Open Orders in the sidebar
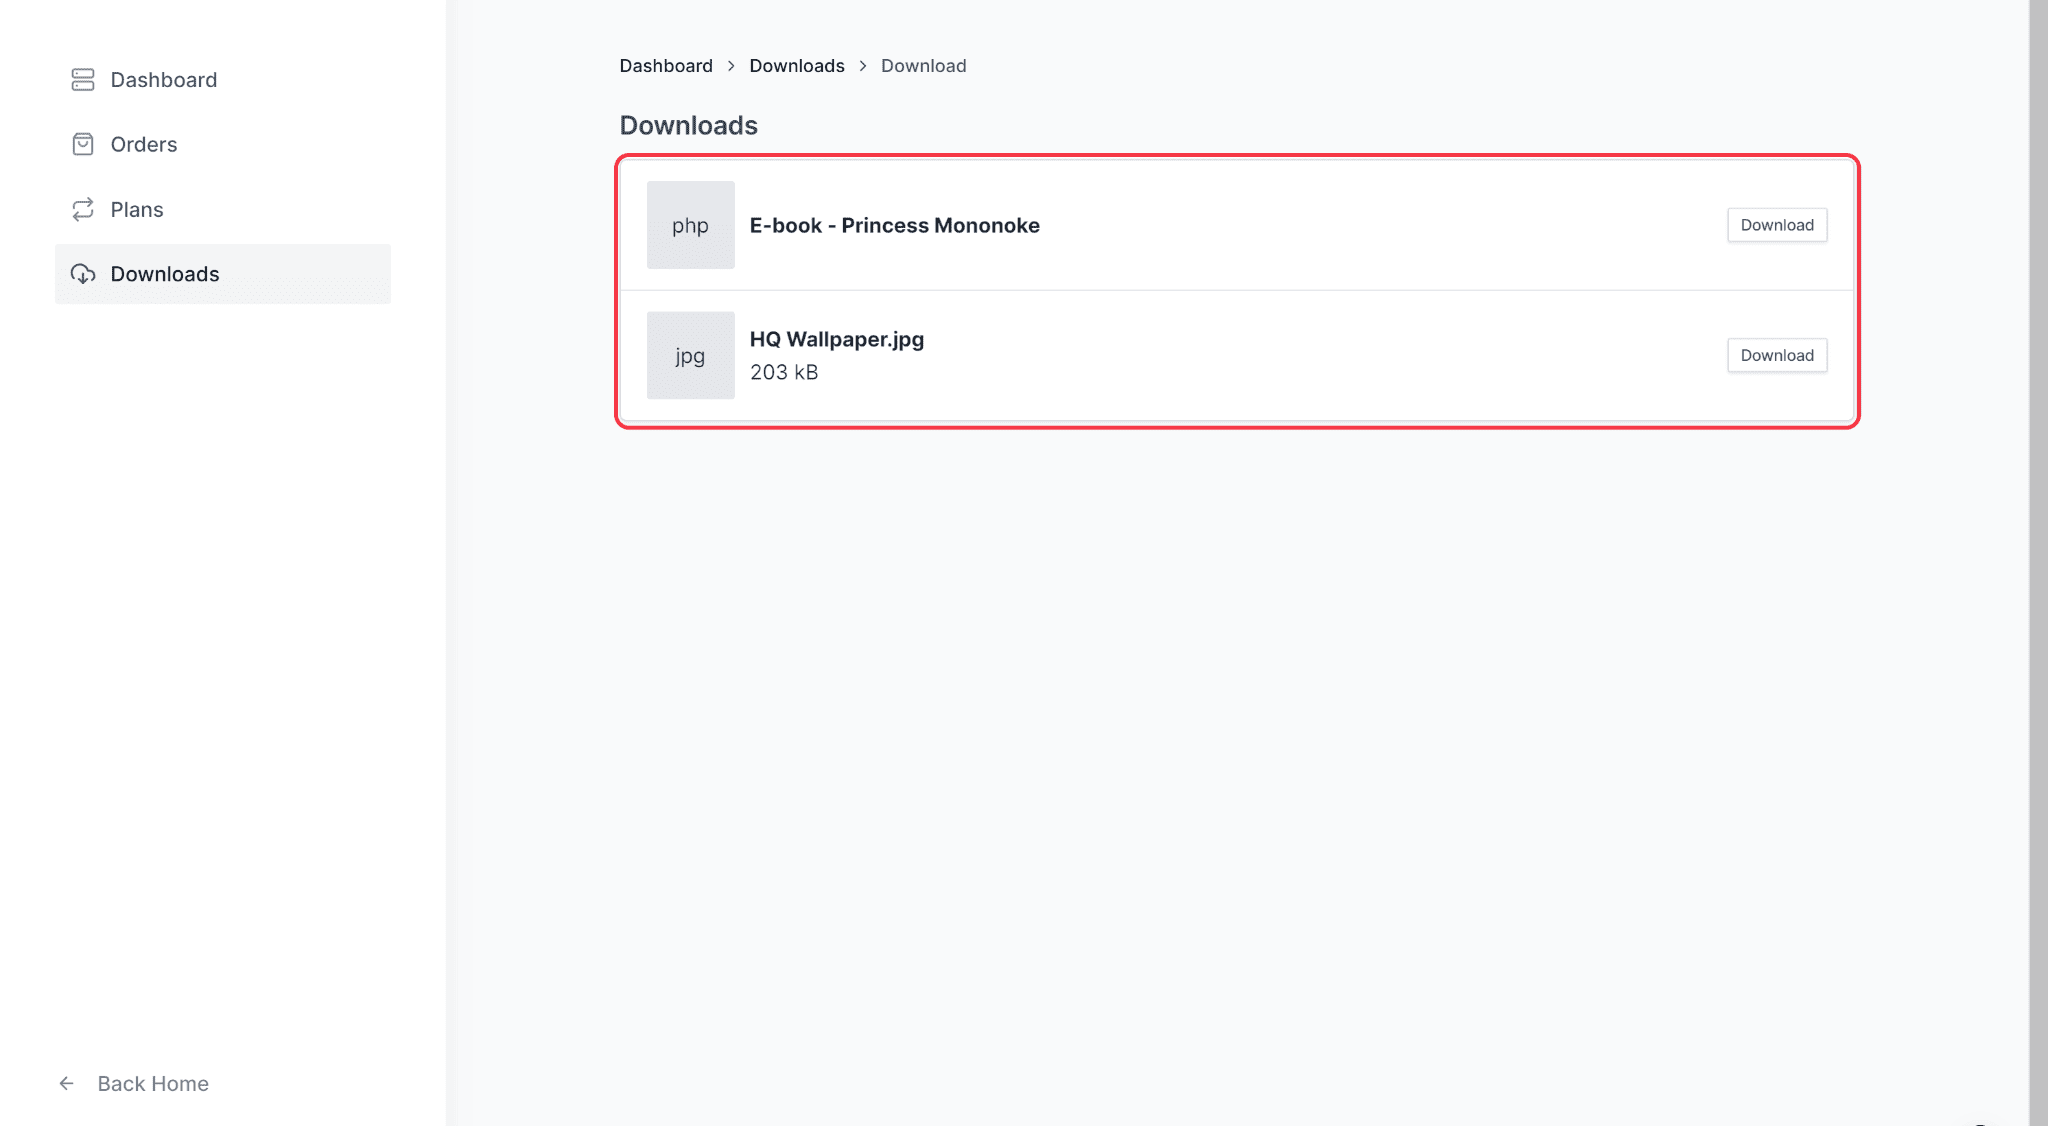Image resolution: width=2048 pixels, height=1126 pixels. click(x=144, y=145)
